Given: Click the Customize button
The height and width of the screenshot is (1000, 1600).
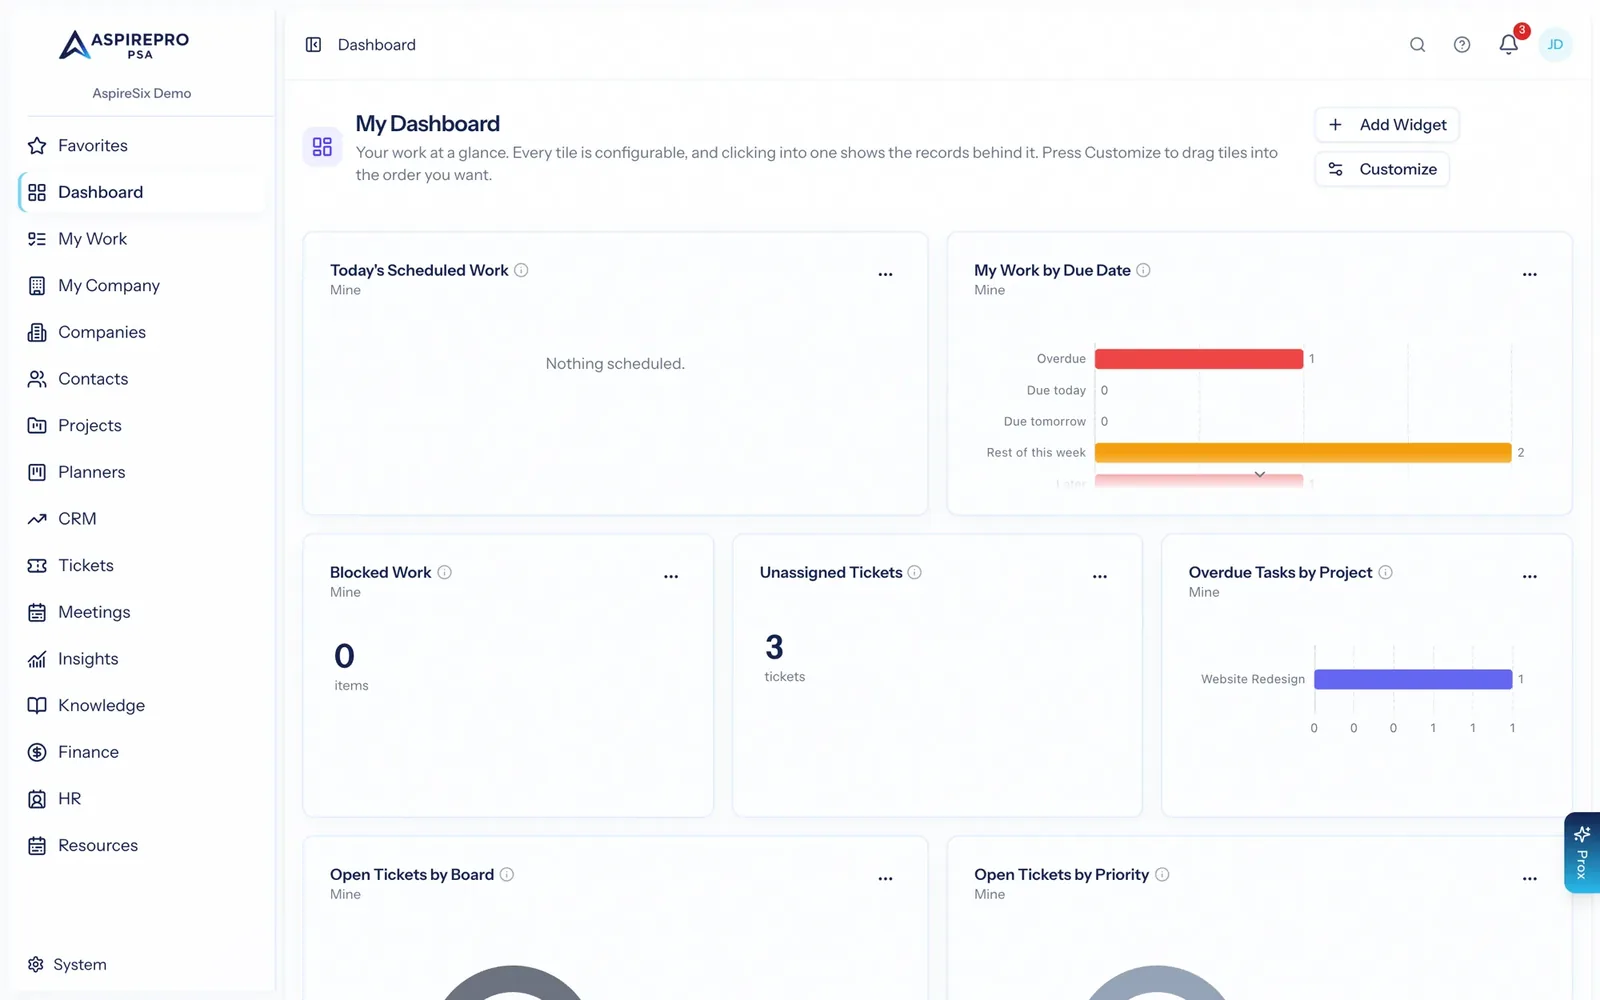Looking at the screenshot, I should tap(1382, 169).
